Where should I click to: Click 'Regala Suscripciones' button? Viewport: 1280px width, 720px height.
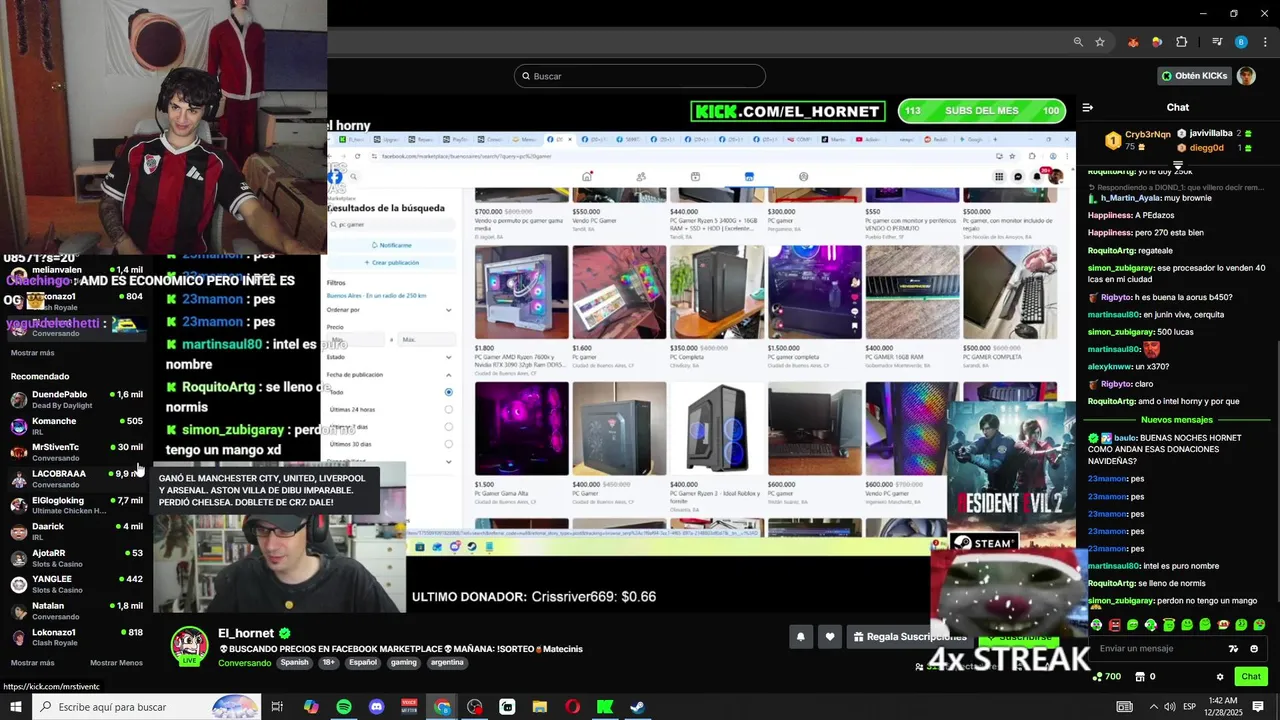tap(908, 637)
